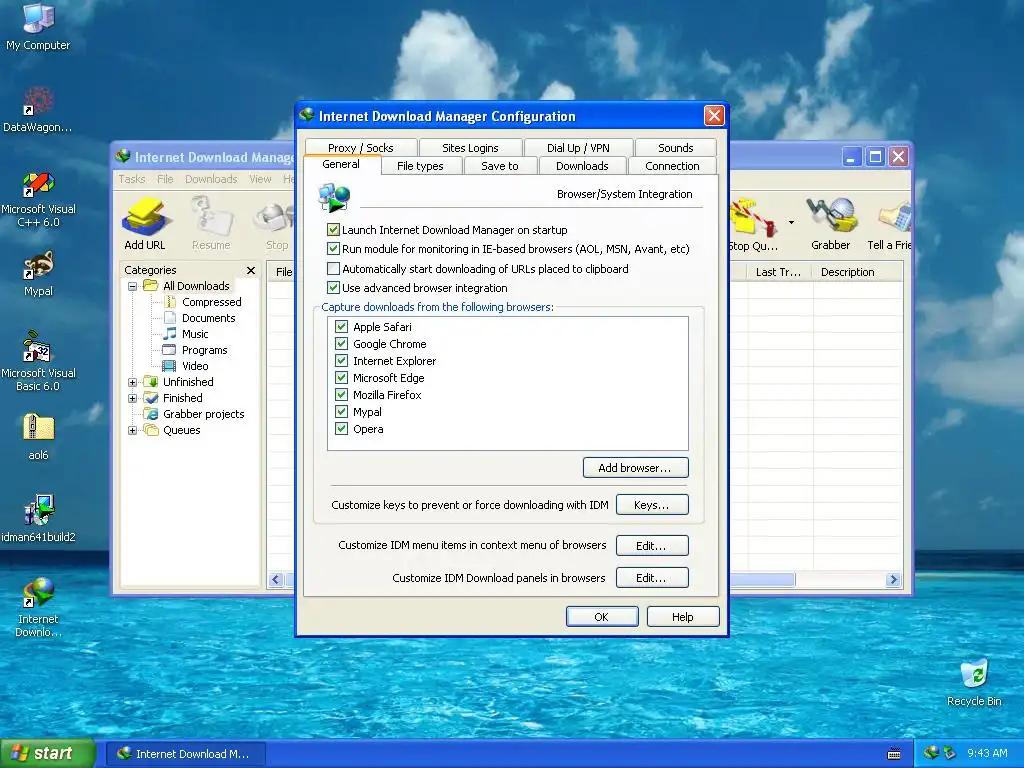Click the Add browser... button
This screenshot has height=768, width=1024.
pyautogui.click(x=635, y=468)
